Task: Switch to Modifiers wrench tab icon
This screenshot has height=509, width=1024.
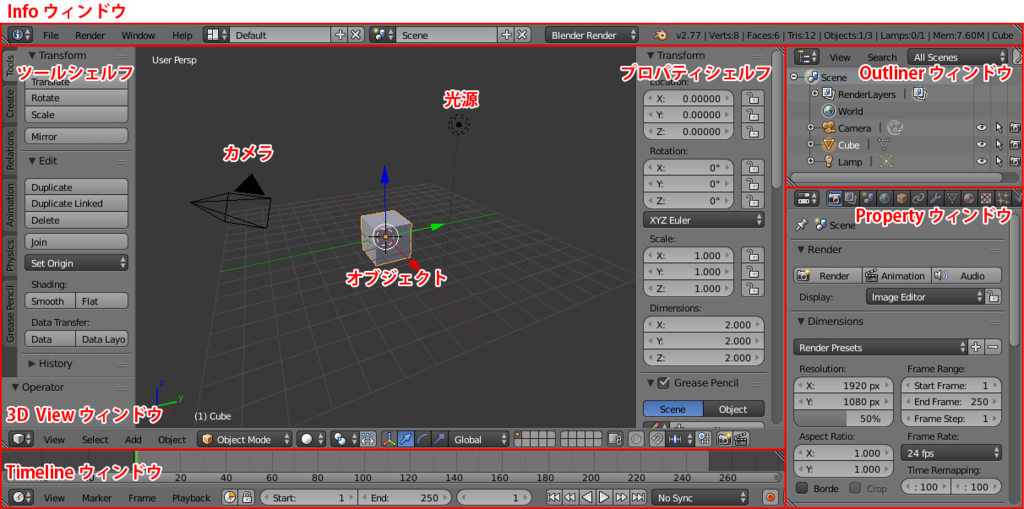Action: tap(935, 197)
